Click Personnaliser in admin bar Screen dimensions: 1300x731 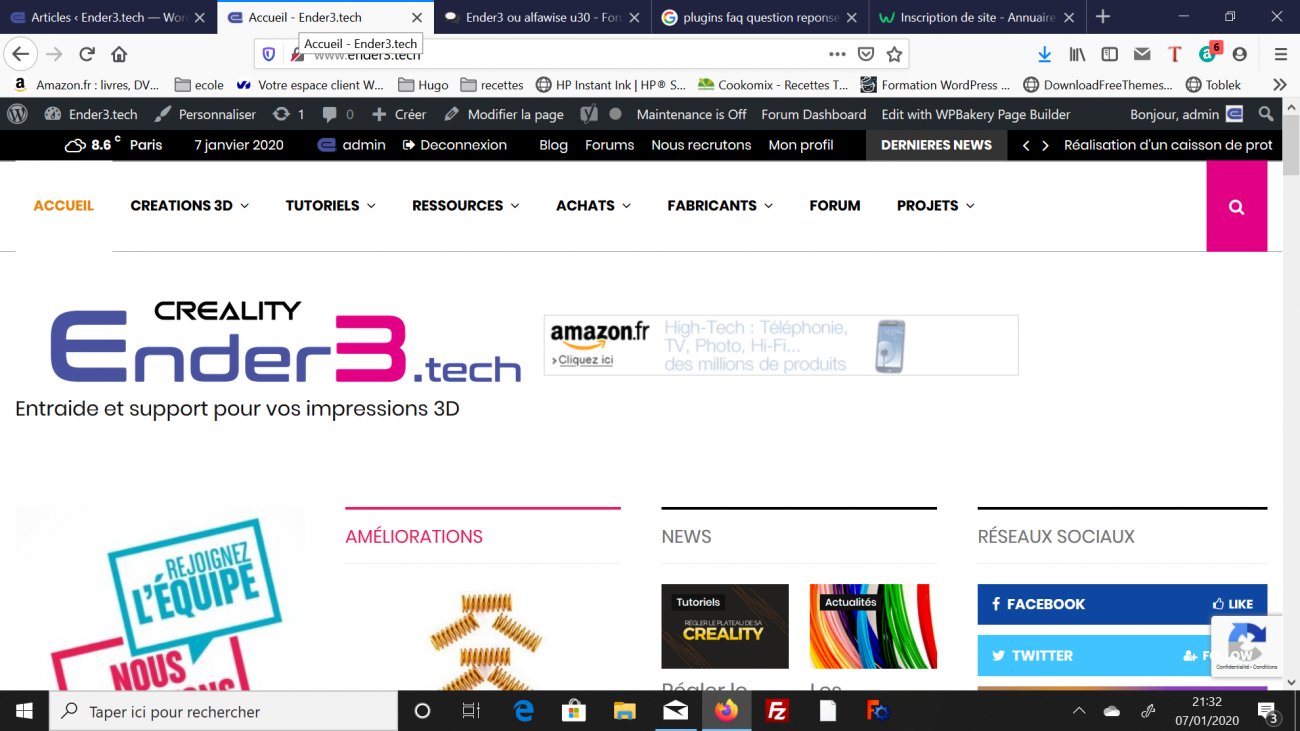tap(206, 114)
